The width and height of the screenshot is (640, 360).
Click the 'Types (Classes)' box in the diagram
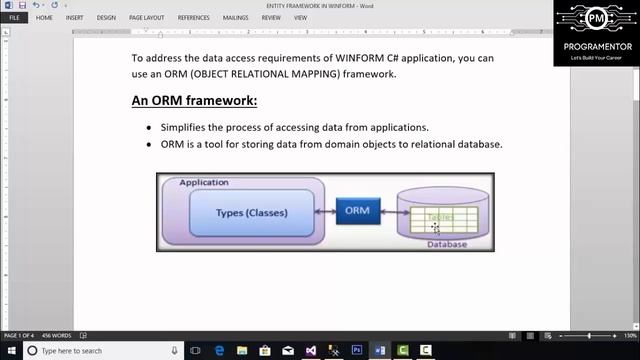point(252,213)
